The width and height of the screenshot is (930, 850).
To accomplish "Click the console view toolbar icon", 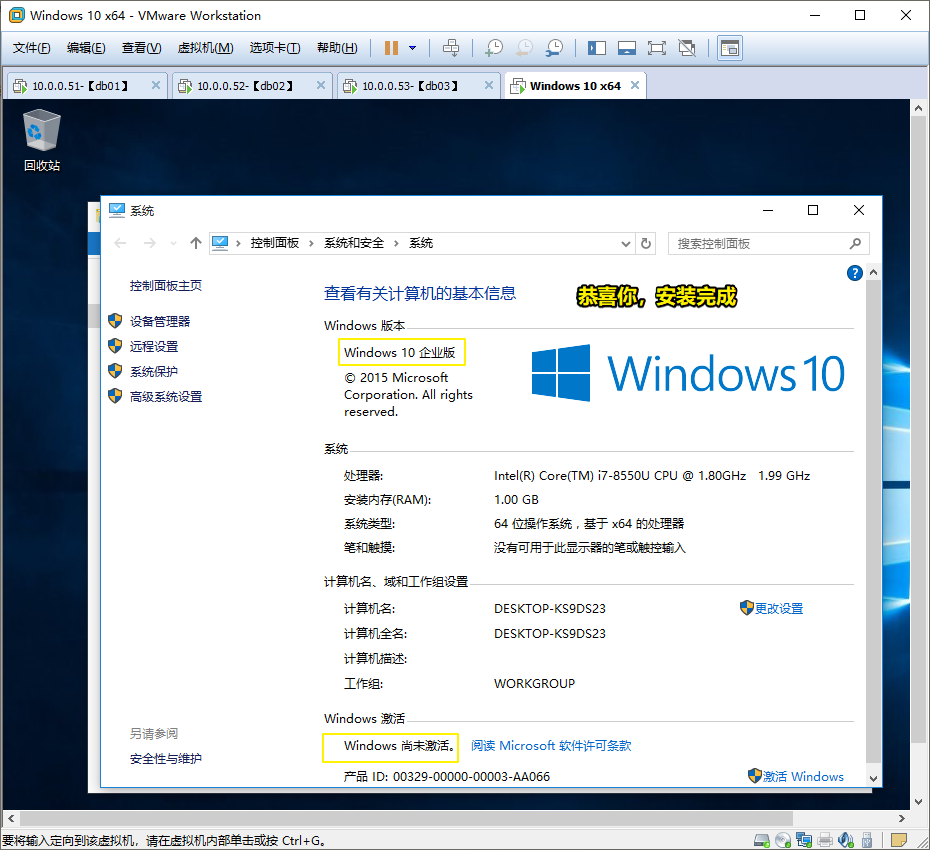I will 730,48.
